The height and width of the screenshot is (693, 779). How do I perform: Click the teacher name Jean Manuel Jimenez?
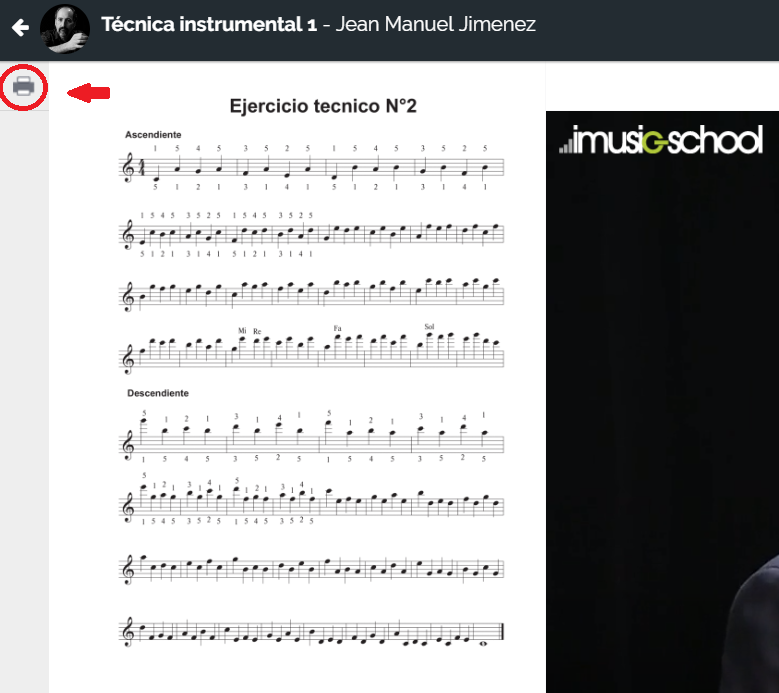click(435, 24)
